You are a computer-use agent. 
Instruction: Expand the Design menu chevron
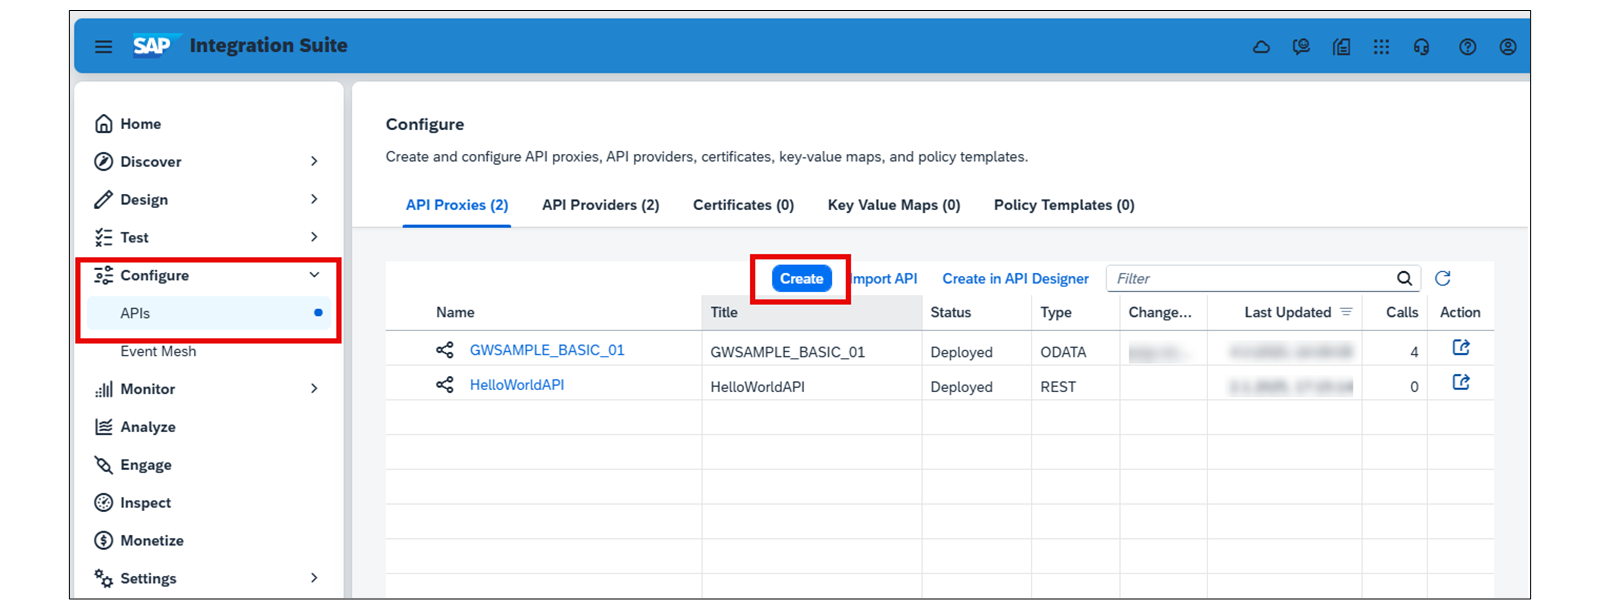click(314, 200)
